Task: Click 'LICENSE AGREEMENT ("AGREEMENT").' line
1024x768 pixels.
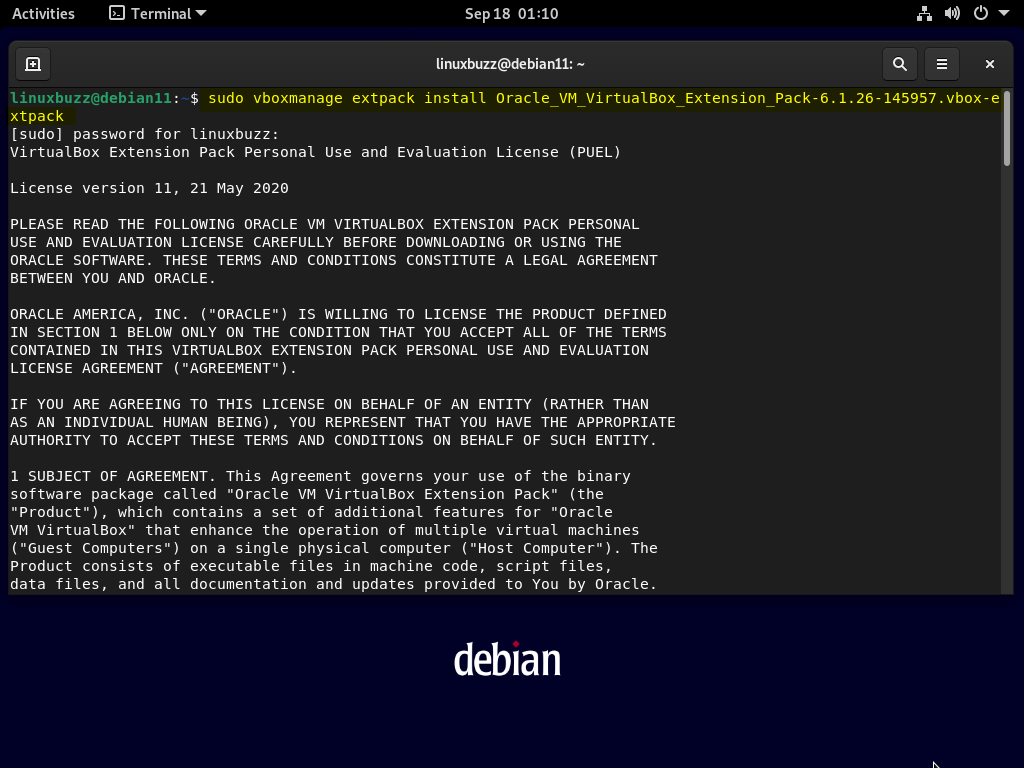Action: [153, 368]
